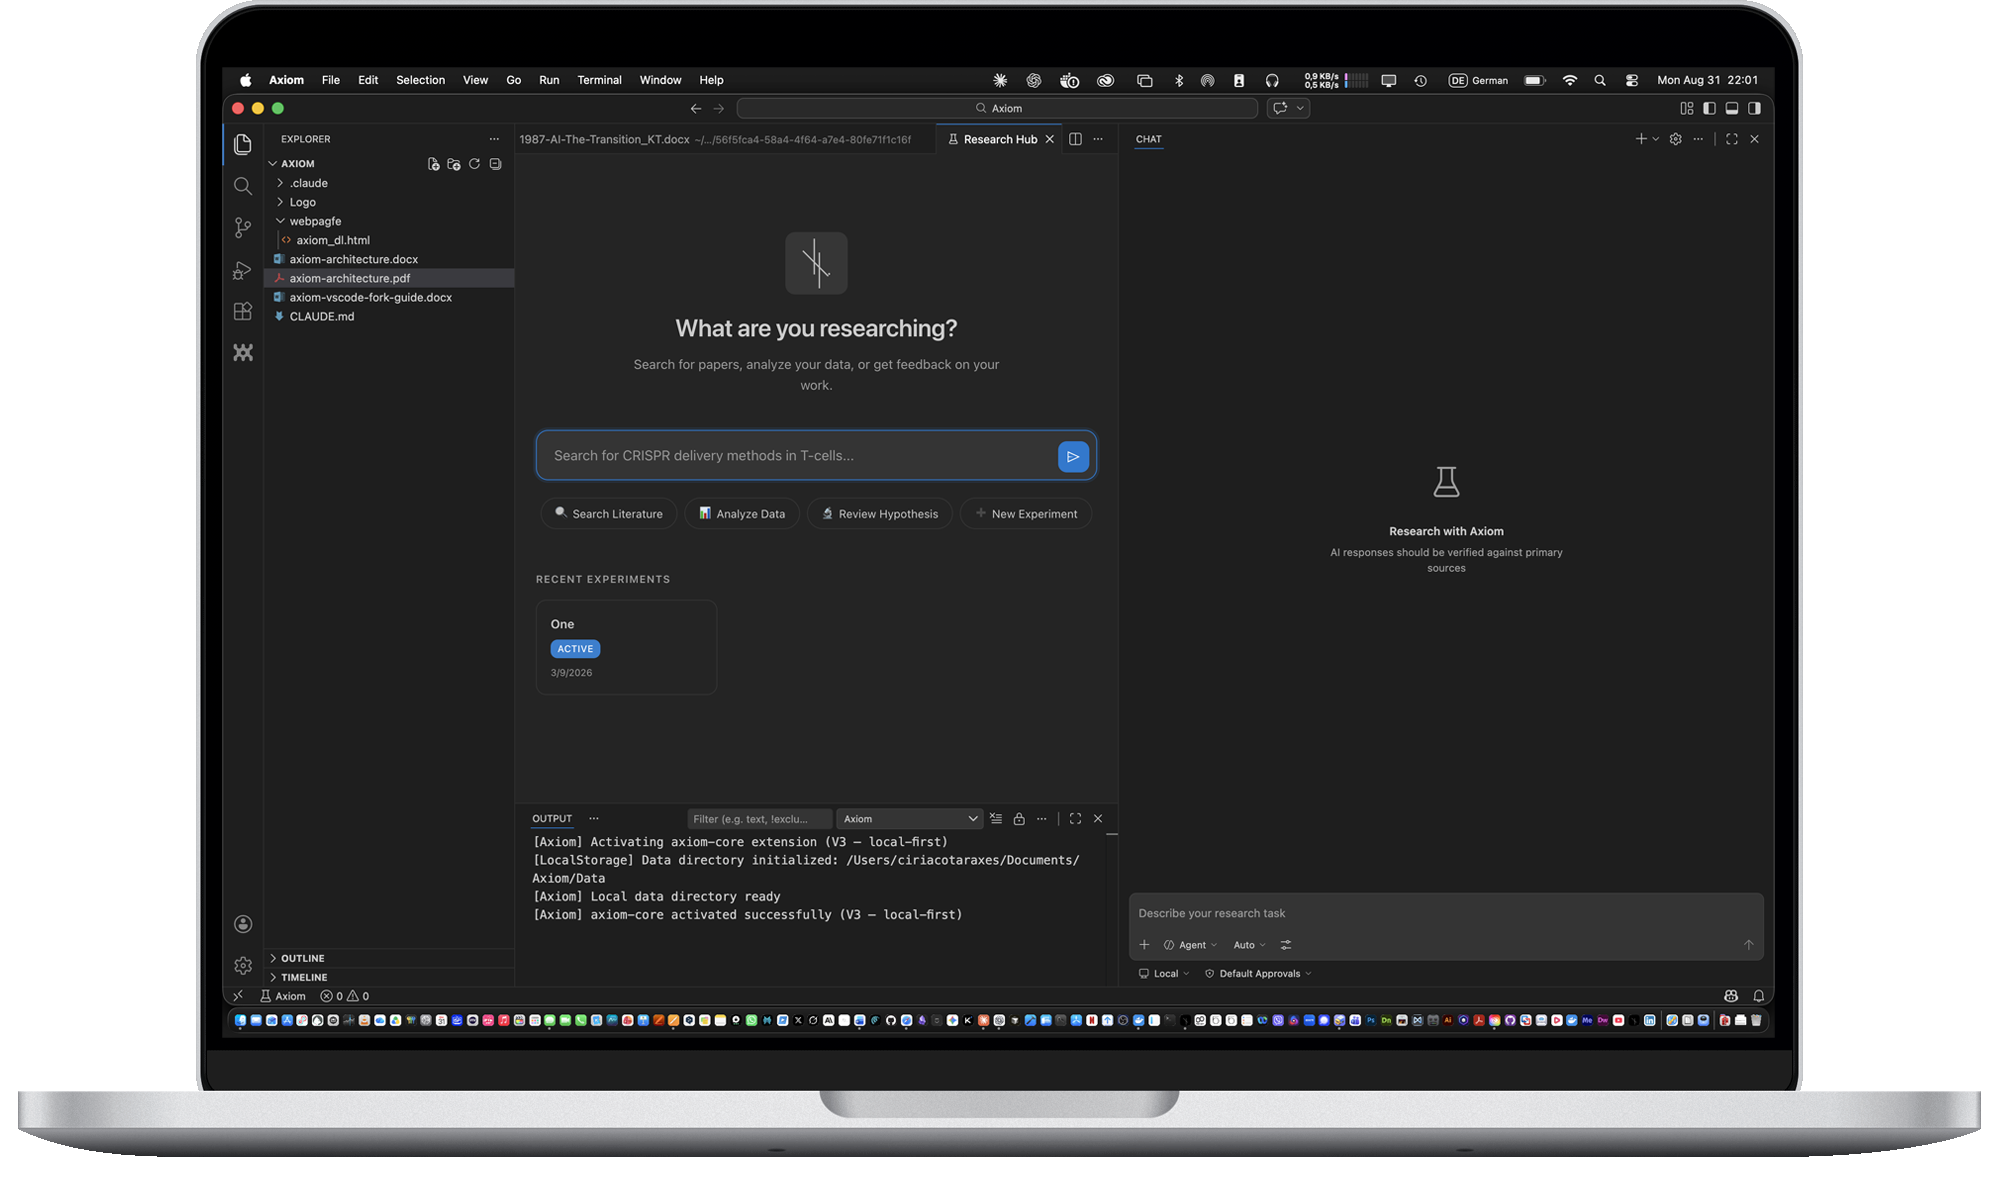Image resolution: width=2000 pixels, height=1182 pixels.
Task: Open Copilot status icon in status bar
Action: (1731, 996)
